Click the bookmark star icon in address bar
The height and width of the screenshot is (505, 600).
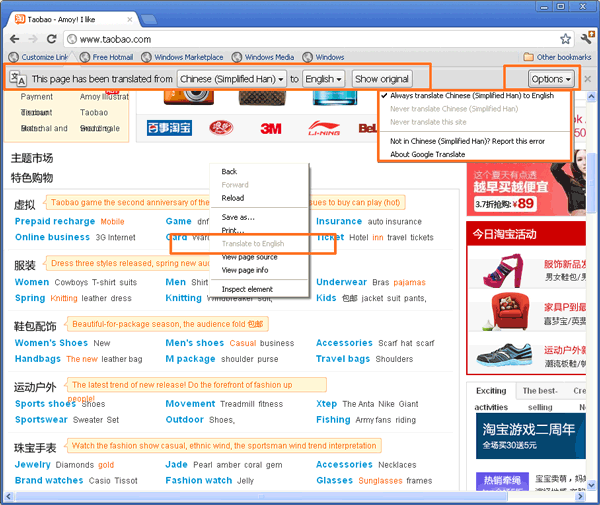566,39
